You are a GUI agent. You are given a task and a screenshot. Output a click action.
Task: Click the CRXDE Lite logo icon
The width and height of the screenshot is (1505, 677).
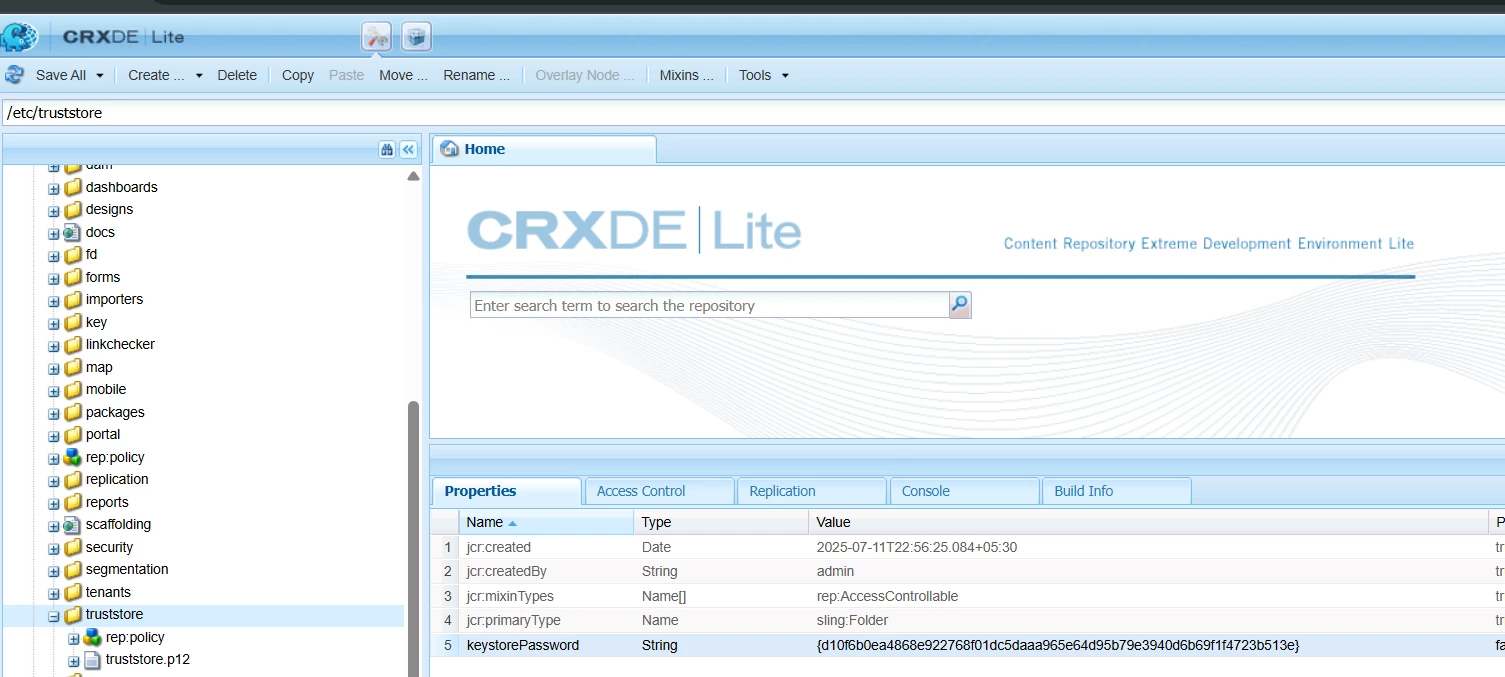(x=18, y=37)
